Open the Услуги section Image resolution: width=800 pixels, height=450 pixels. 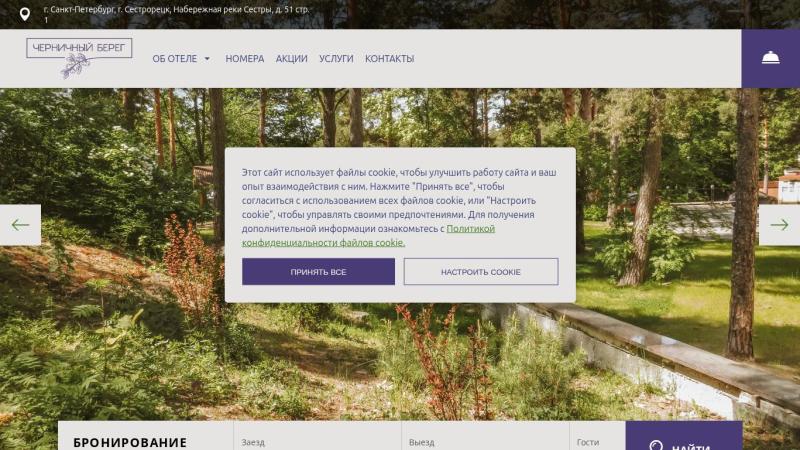click(x=336, y=59)
